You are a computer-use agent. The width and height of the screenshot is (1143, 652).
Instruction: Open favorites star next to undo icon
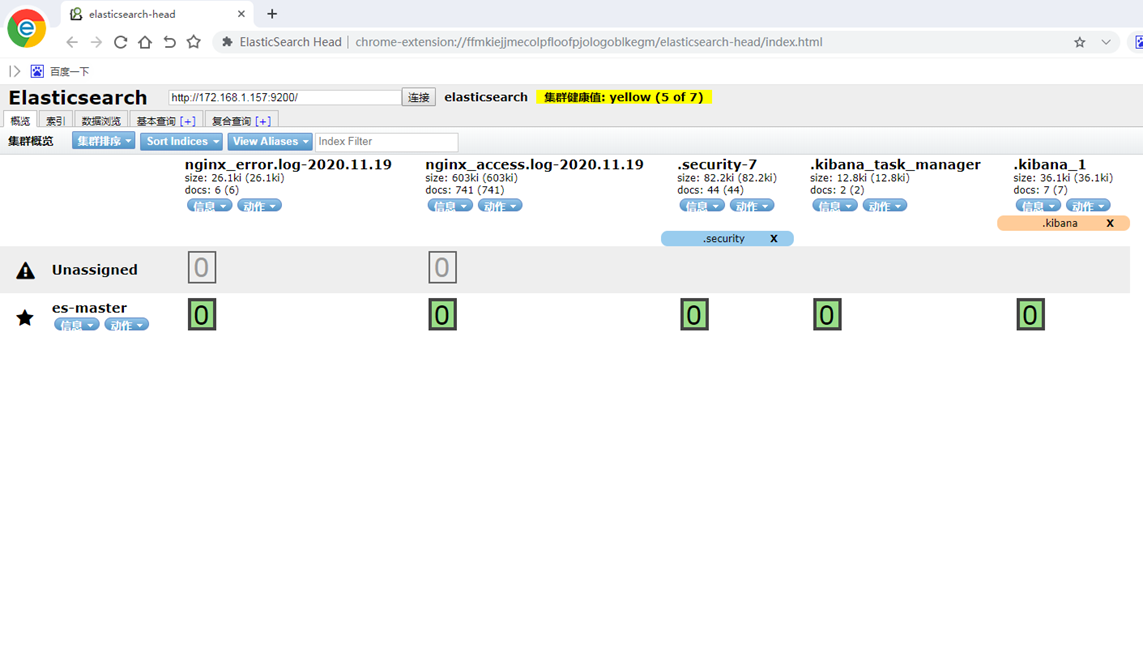(x=193, y=42)
